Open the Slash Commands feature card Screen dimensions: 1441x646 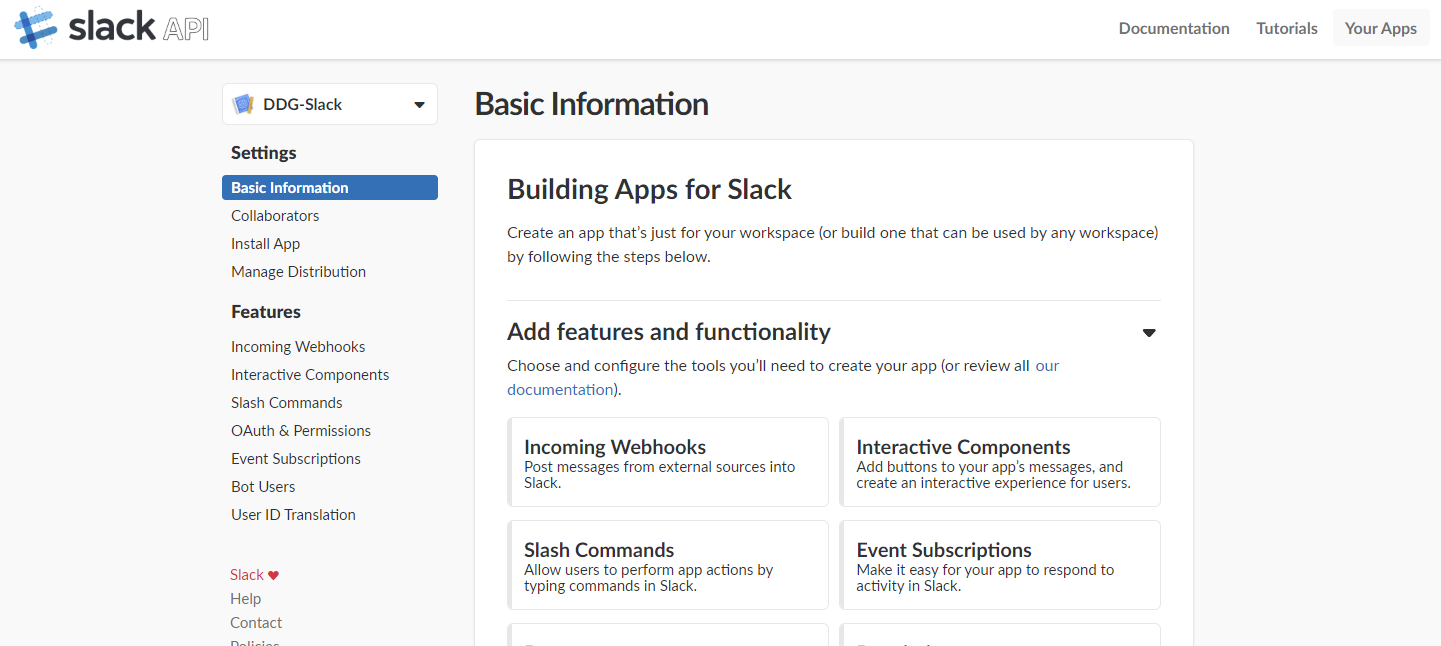point(668,565)
